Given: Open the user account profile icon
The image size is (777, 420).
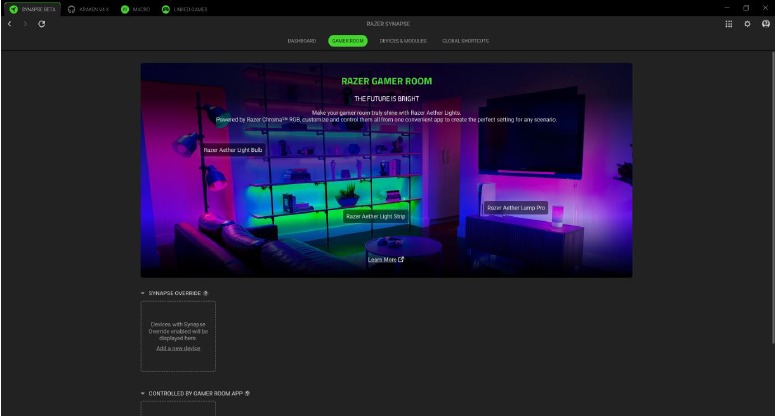Looking at the screenshot, I should coord(766,24).
